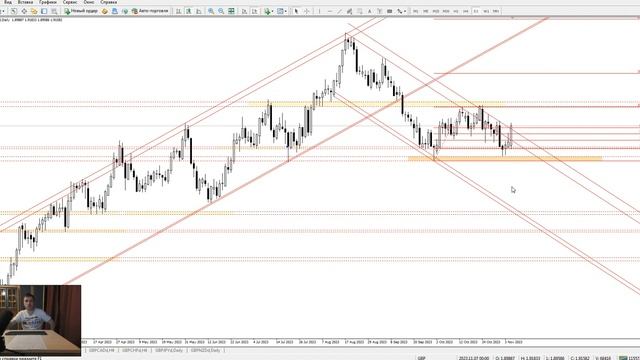Open the chart periods icon

[280, 11]
